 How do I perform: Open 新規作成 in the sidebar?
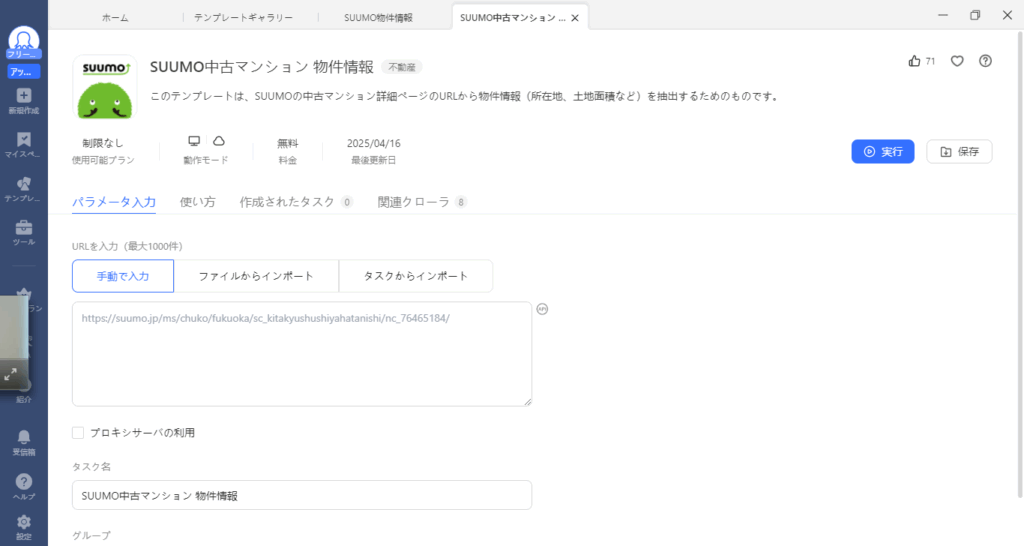24,101
